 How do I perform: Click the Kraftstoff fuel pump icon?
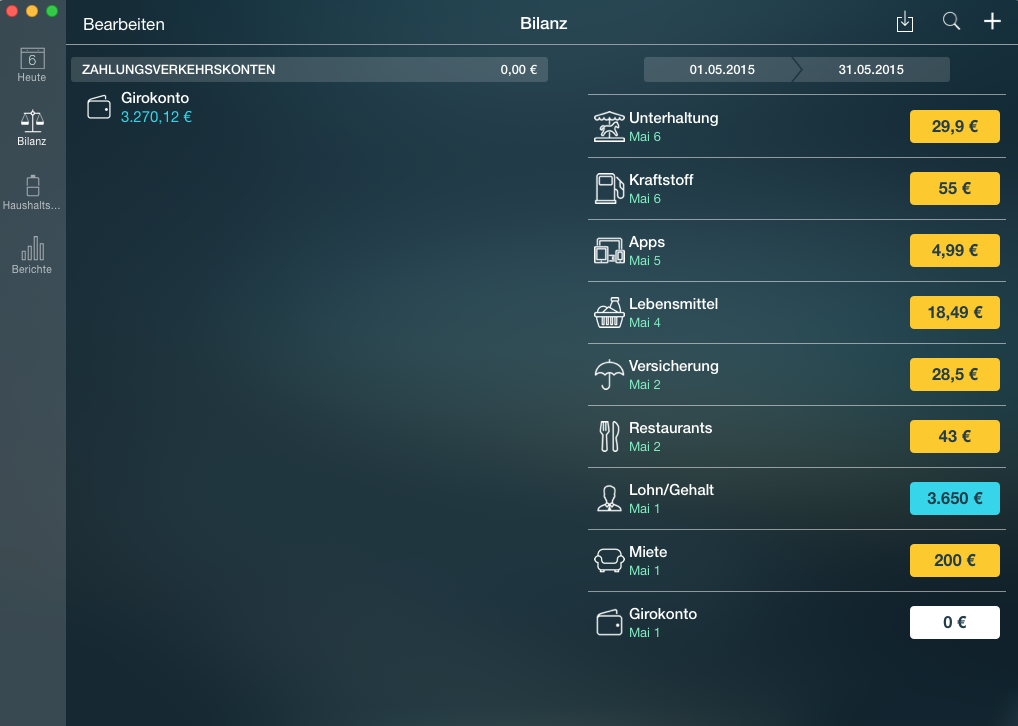pyautogui.click(x=608, y=189)
